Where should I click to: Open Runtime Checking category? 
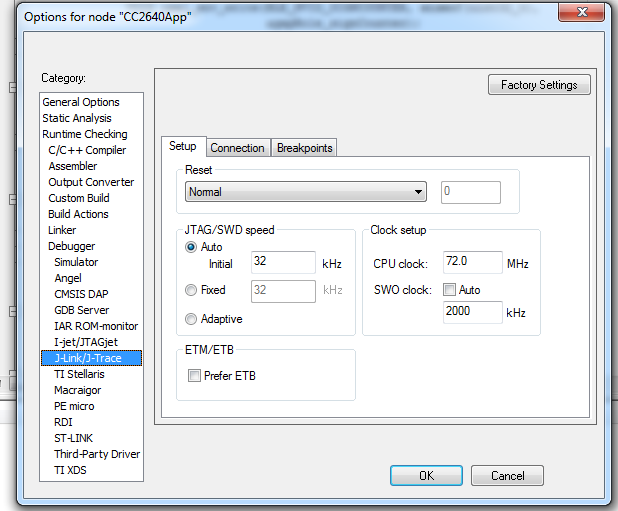pos(85,134)
